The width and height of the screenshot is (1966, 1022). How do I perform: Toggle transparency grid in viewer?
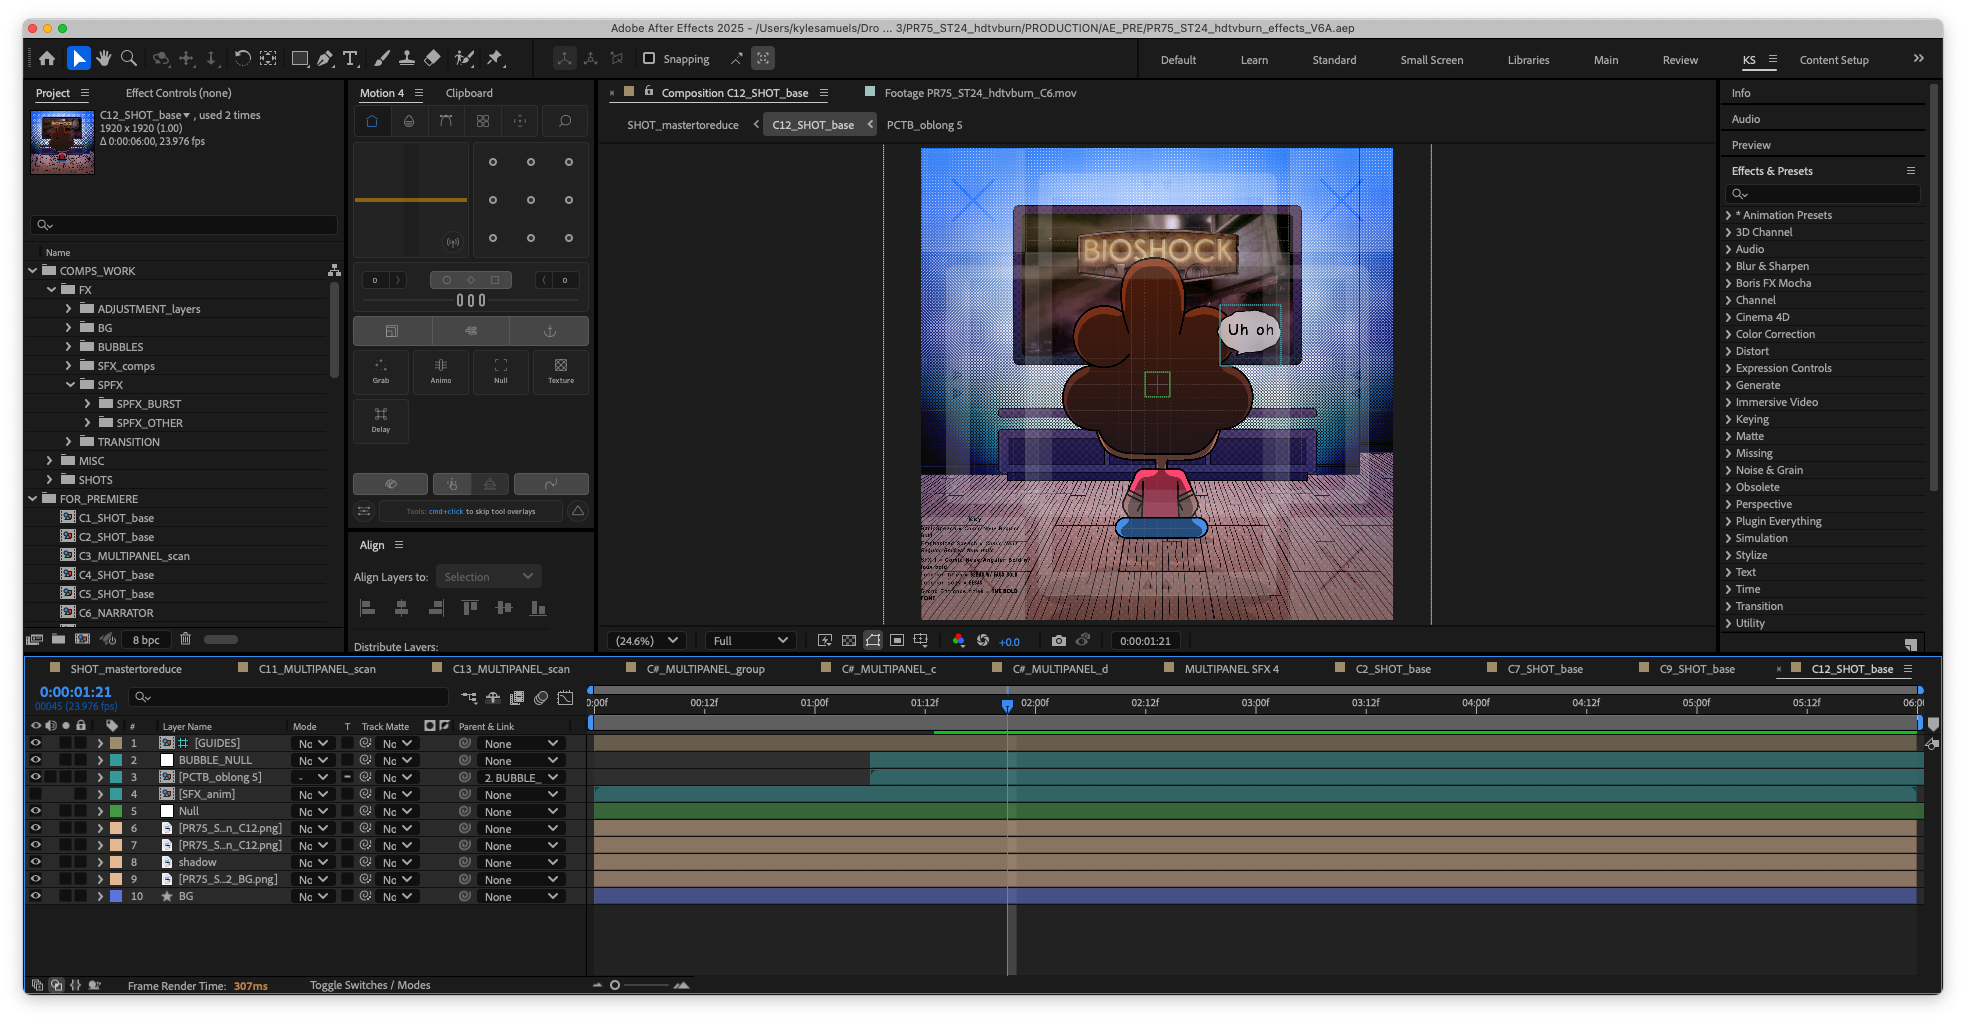tap(849, 641)
